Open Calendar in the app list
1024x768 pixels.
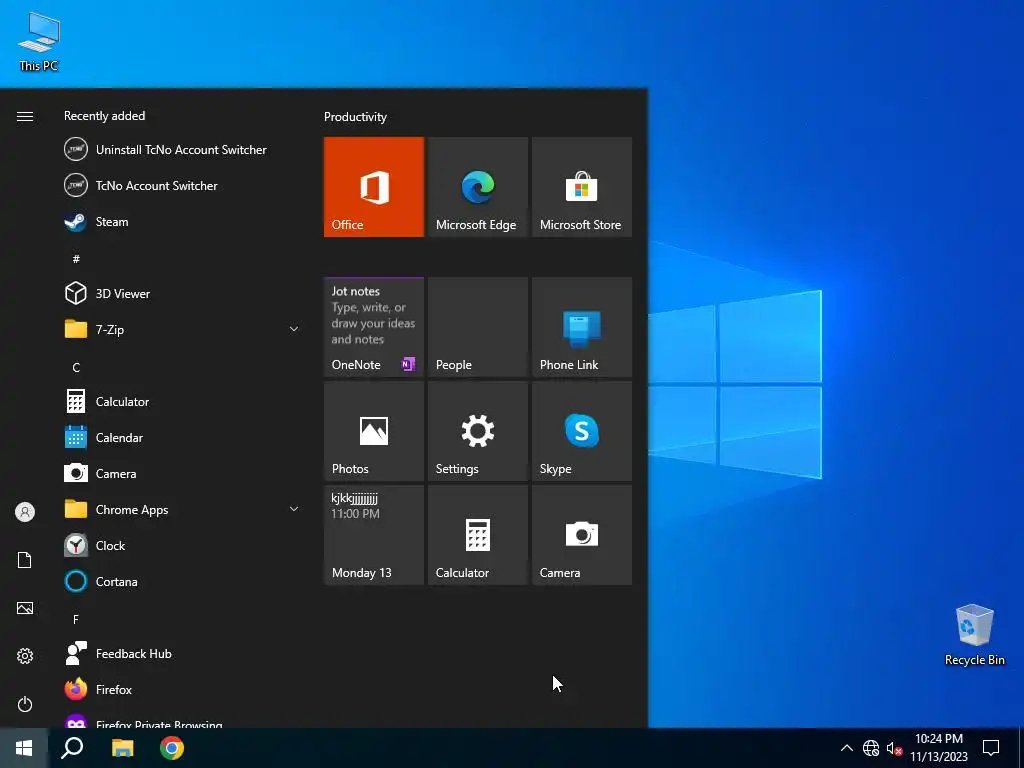pos(182,438)
